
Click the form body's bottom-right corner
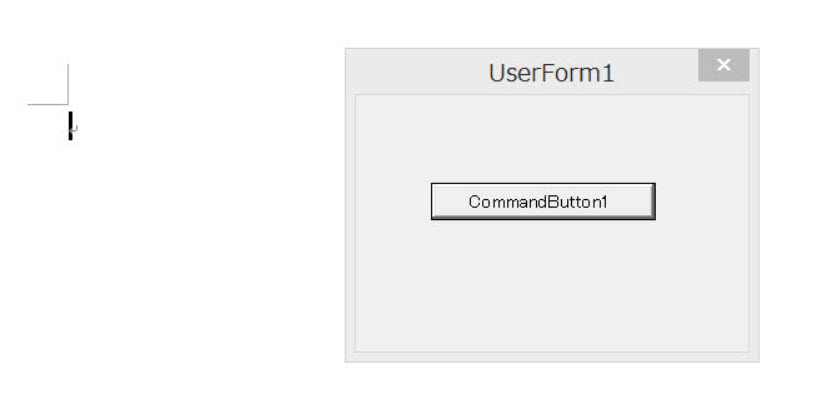[746, 349]
